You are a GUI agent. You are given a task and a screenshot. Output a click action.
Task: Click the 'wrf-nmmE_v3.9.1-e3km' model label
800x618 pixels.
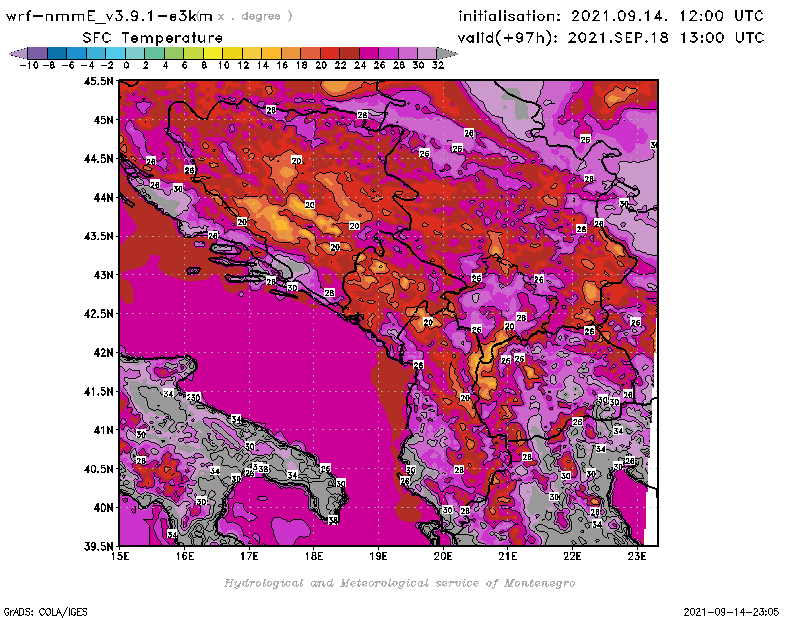109,16
